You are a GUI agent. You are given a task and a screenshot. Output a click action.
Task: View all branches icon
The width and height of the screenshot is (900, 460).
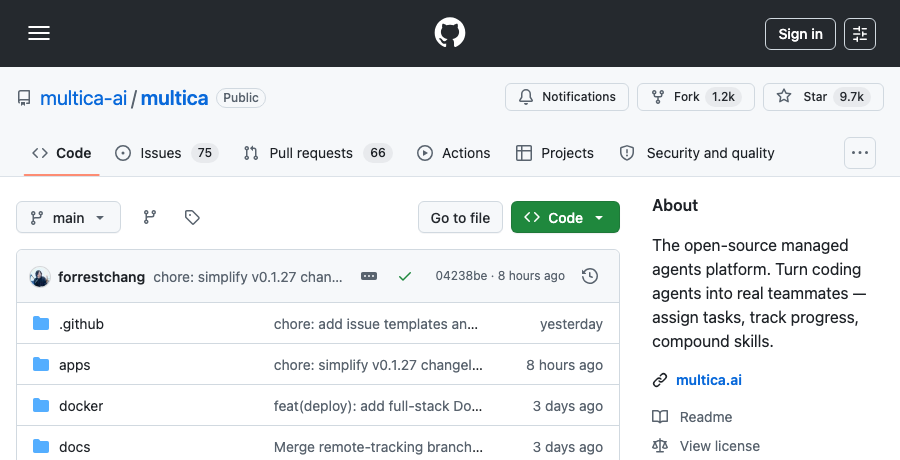tap(150, 217)
